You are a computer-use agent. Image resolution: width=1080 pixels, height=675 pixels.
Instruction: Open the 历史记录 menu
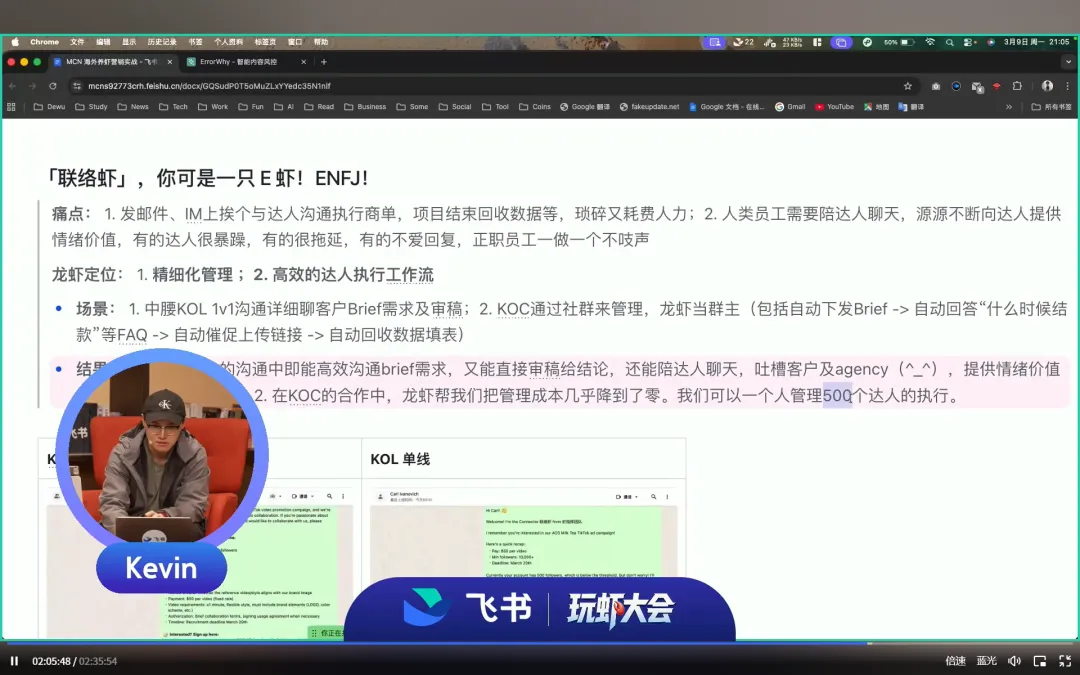pyautogui.click(x=162, y=42)
